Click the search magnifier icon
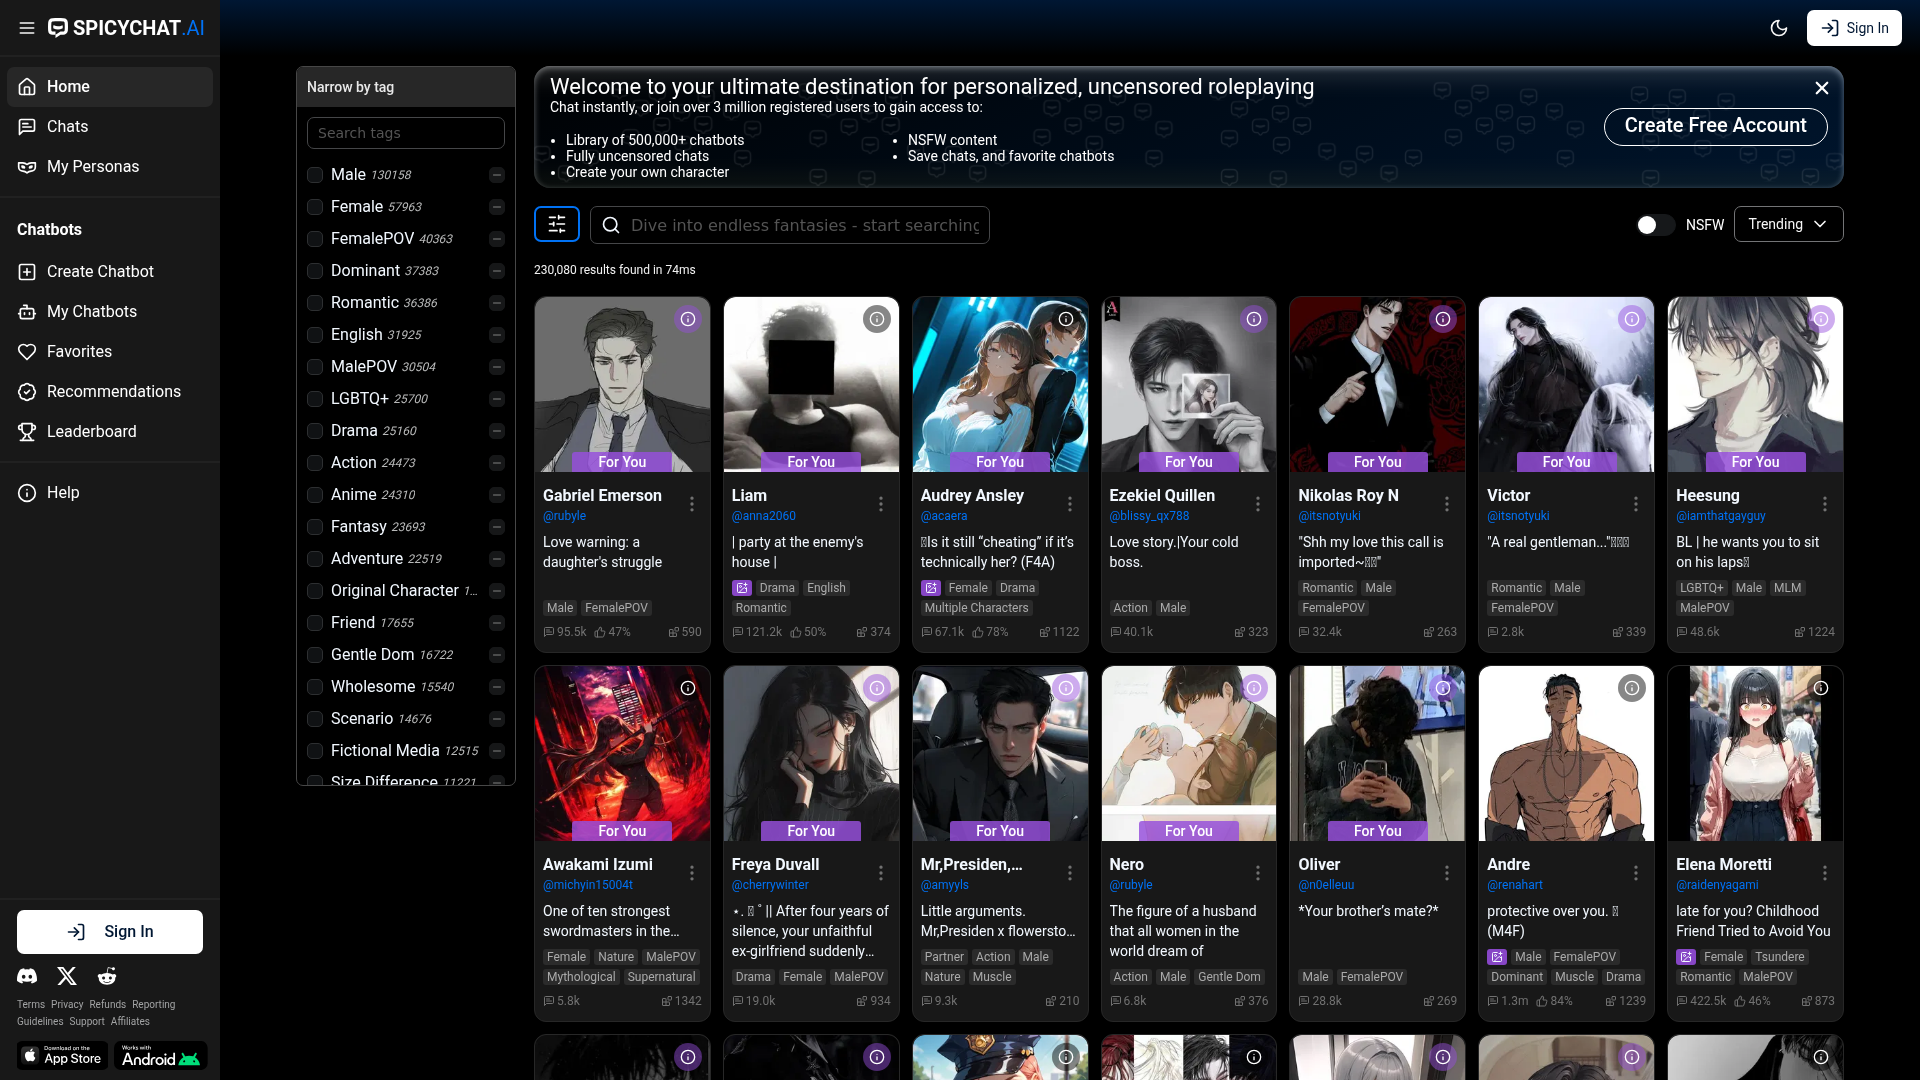The image size is (1920, 1080). click(x=611, y=225)
